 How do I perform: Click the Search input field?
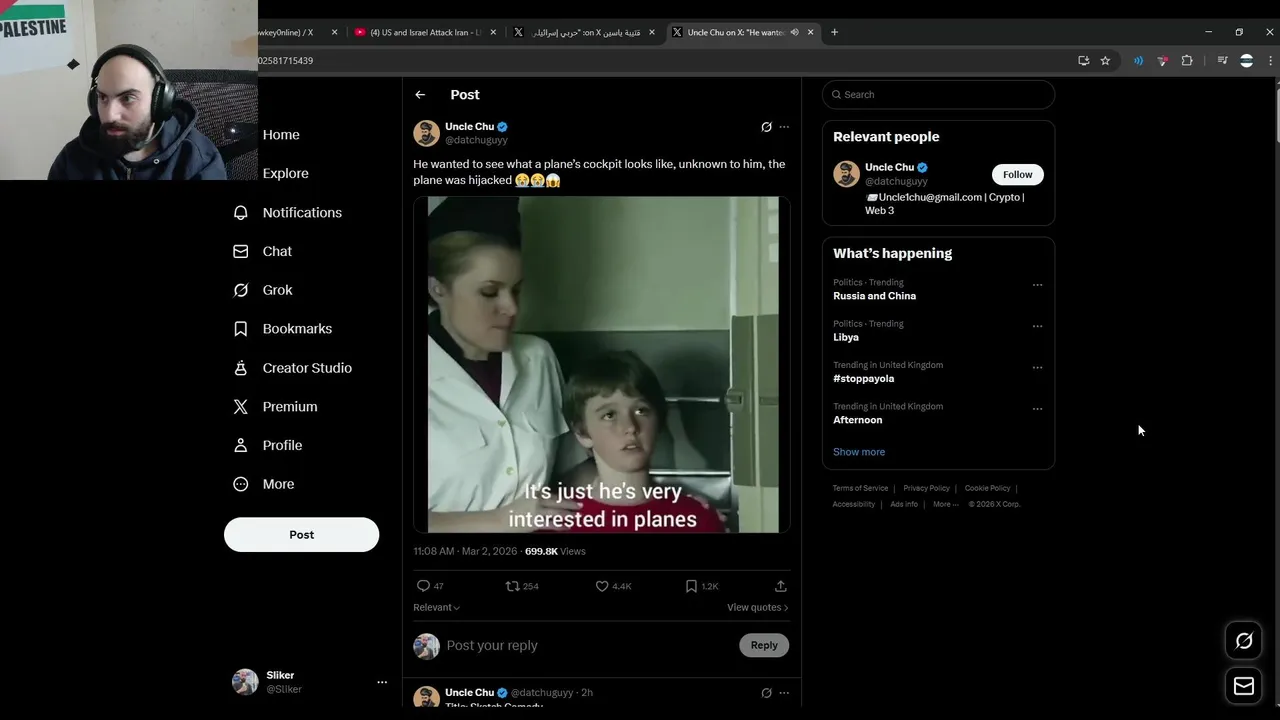pyautogui.click(x=938, y=94)
